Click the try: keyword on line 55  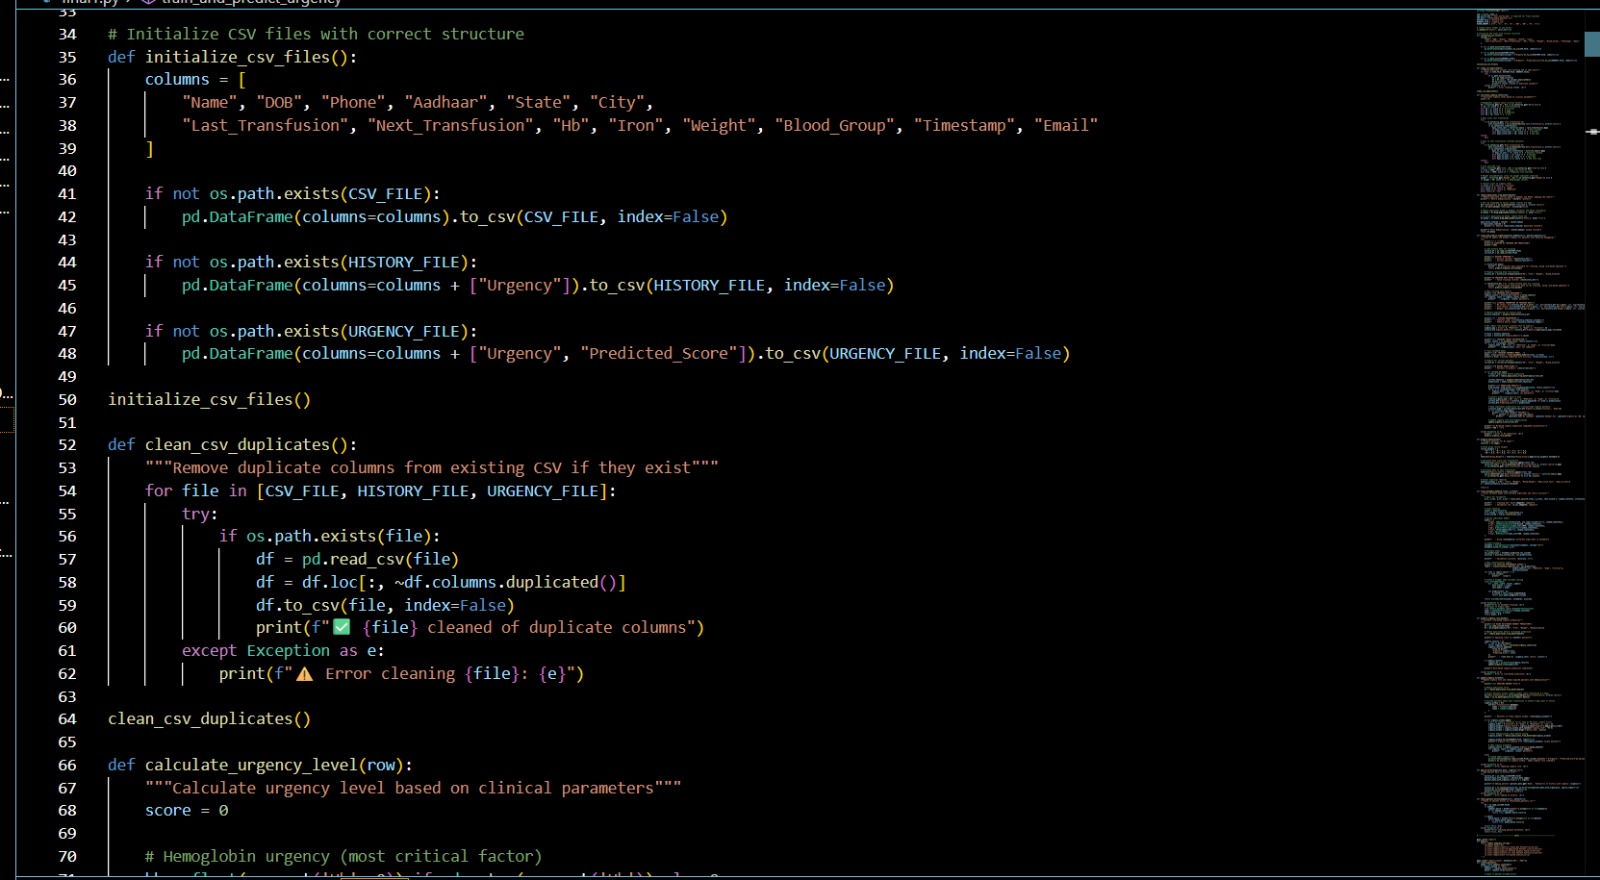[200, 514]
